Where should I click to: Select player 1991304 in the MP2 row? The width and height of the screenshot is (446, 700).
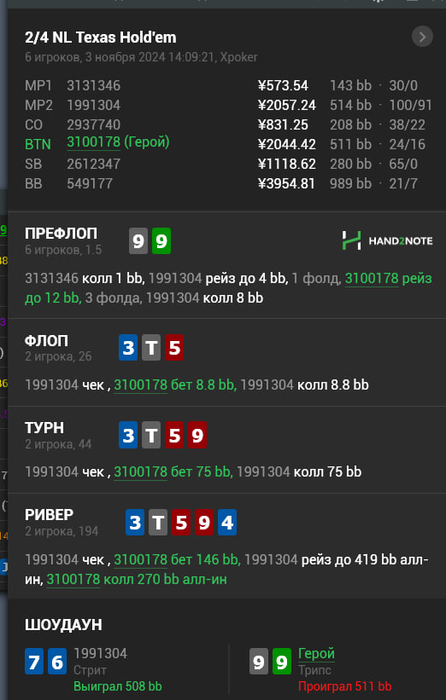pyautogui.click(x=93, y=105)
